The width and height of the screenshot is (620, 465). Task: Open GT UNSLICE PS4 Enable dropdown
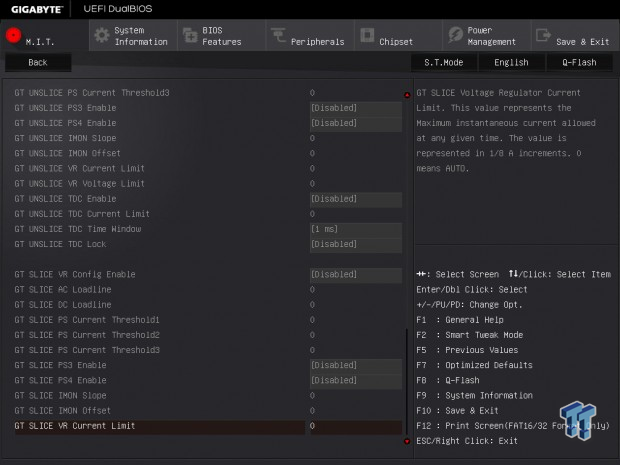click(356, 123)
